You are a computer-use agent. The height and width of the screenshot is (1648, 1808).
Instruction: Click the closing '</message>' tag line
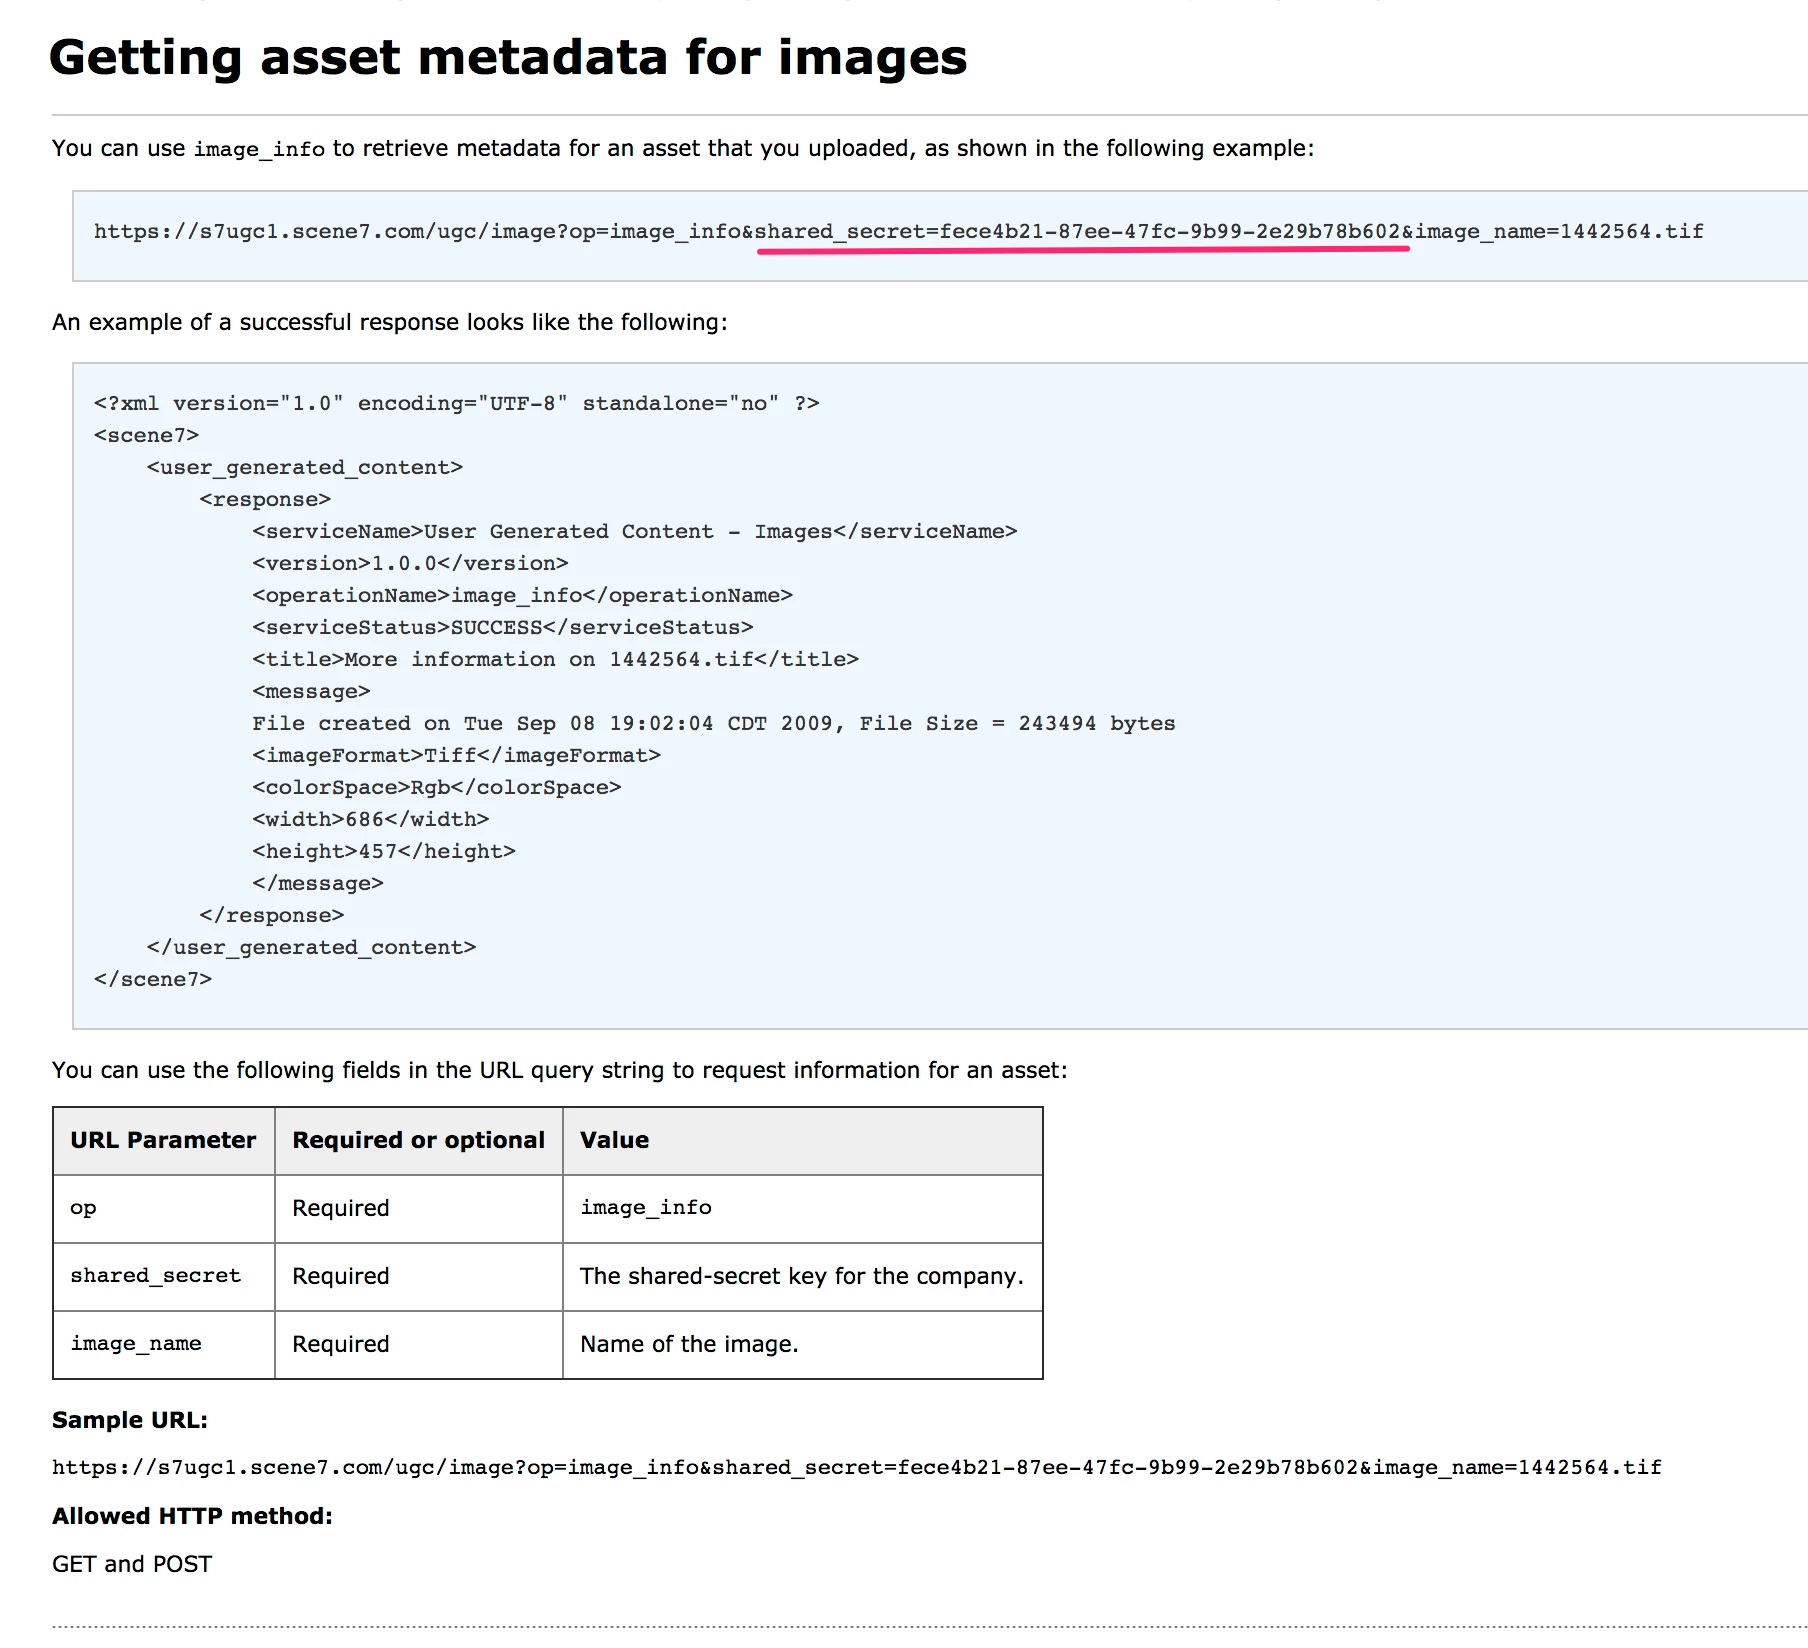point(318,883)
